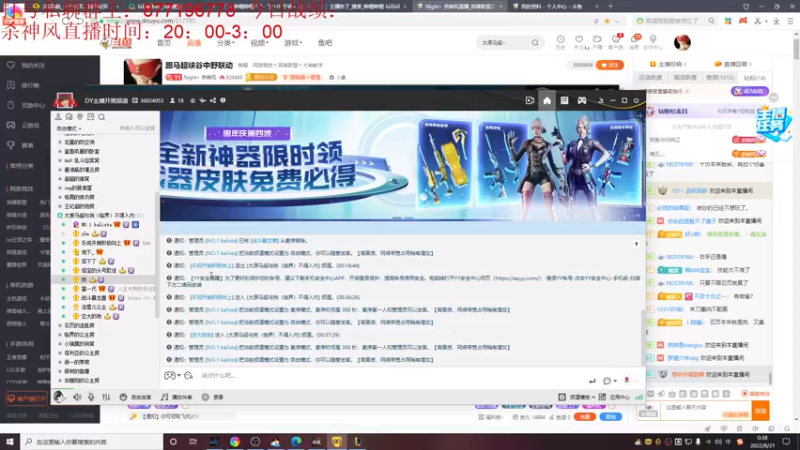800x450 pixels.
Task: Open the user icon above channel list
Action: (59, 117)
